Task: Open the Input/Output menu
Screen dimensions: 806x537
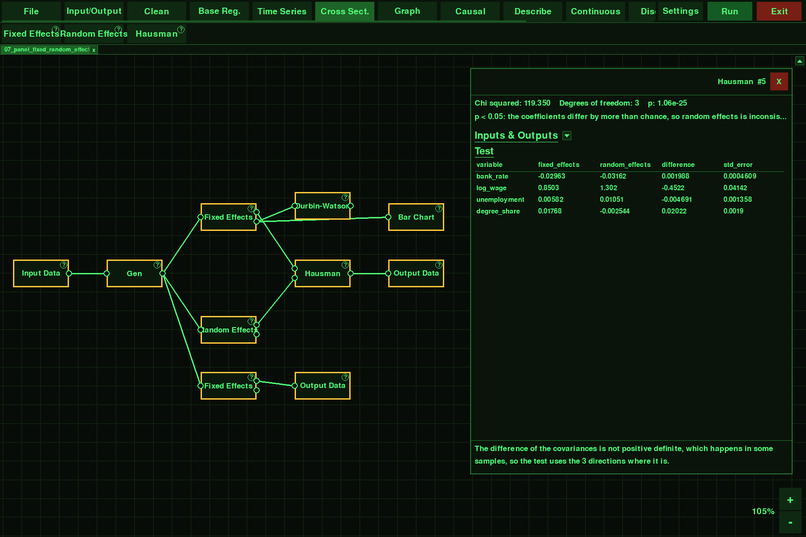Action: tap(94, 11)
